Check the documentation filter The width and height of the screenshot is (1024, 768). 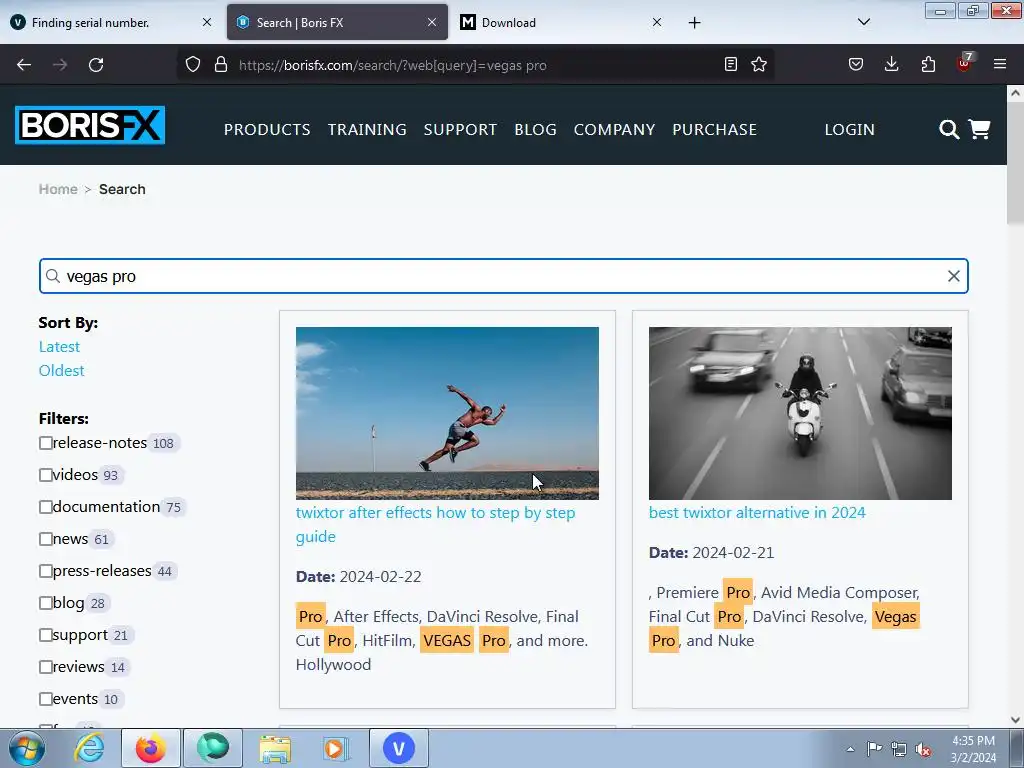click(x=46, y=507)
